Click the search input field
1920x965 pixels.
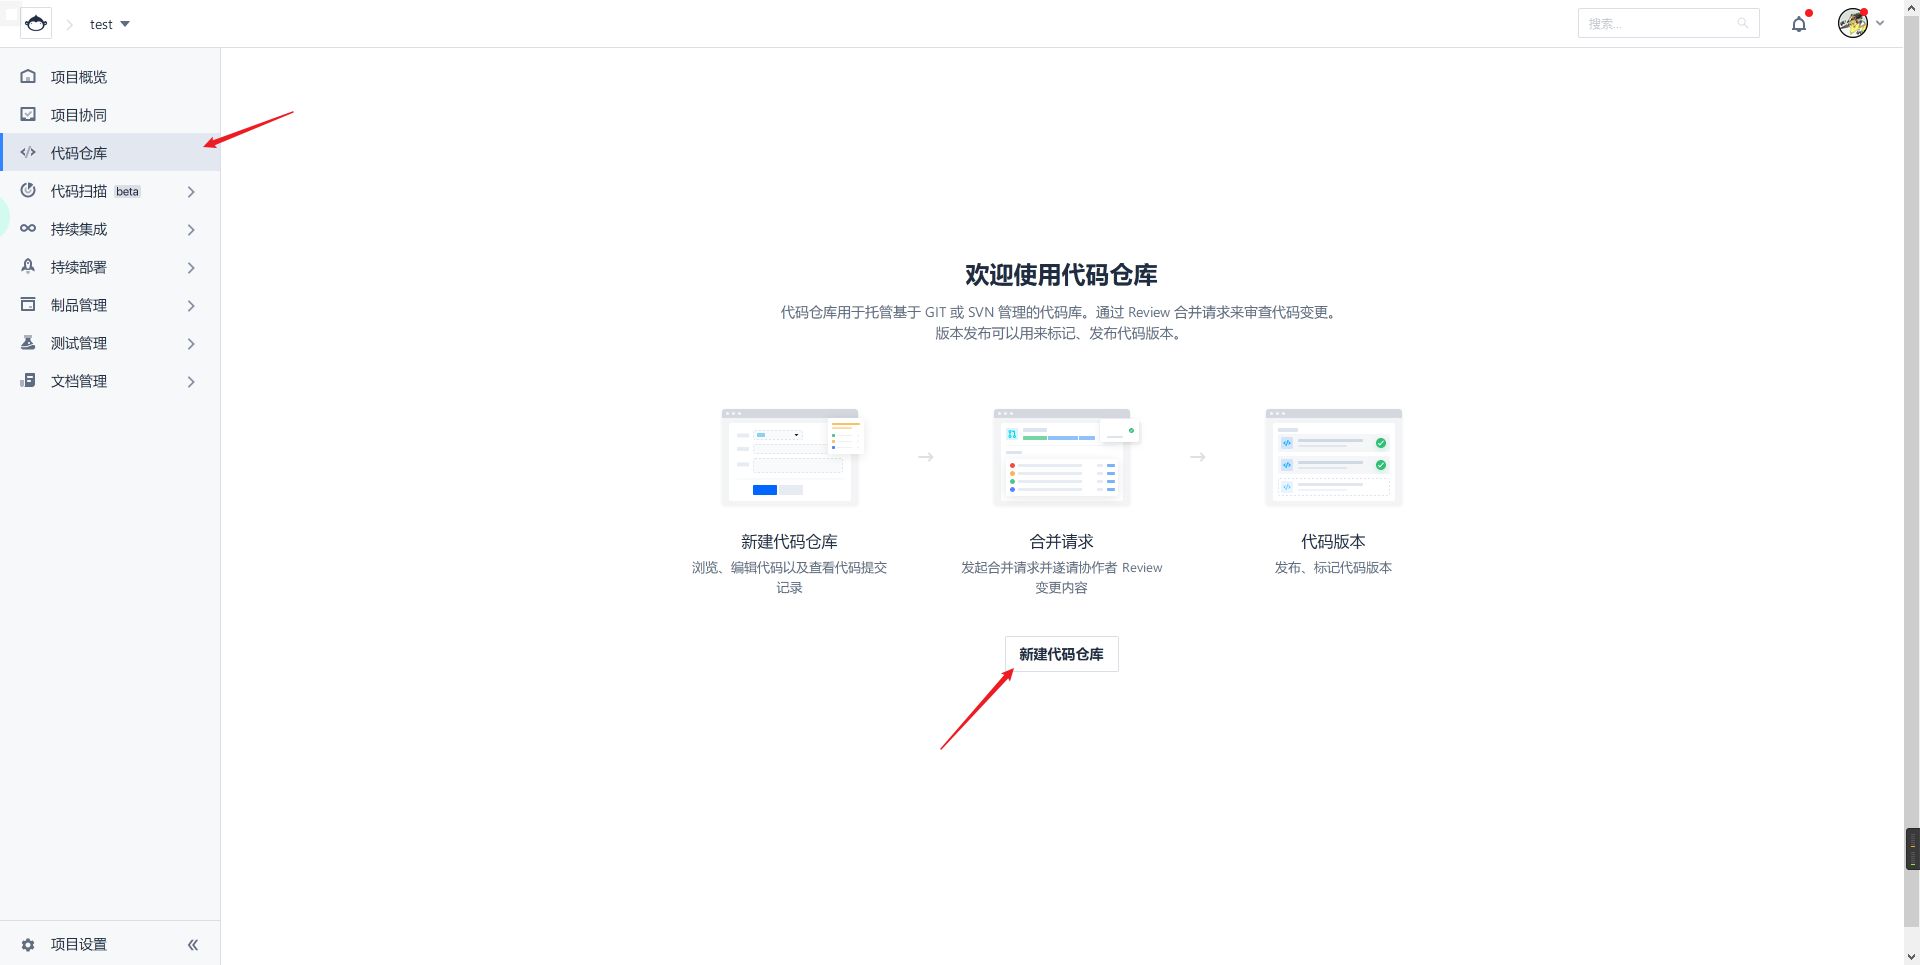pyautogui.click(x=1660, y=23)
